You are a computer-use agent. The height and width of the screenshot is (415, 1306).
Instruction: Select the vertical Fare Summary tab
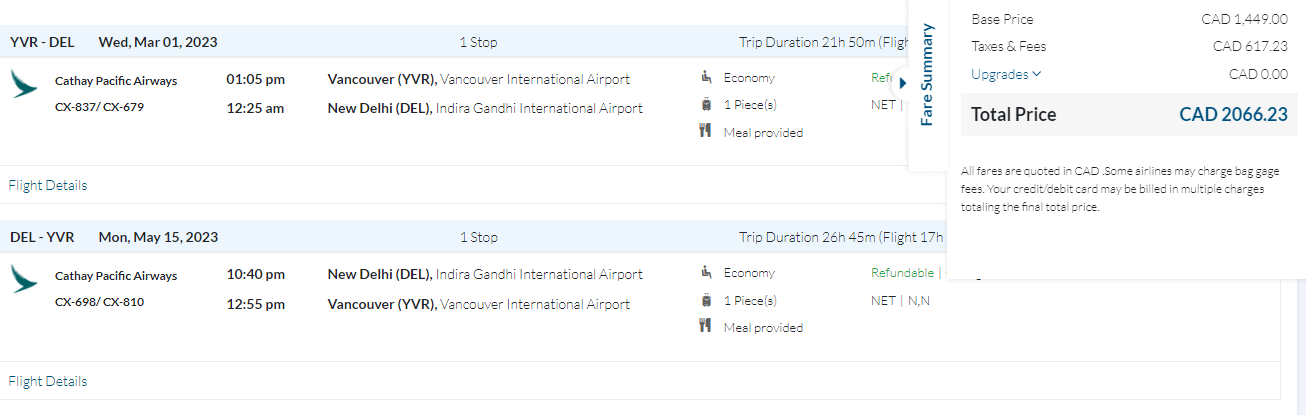[927, 75]
